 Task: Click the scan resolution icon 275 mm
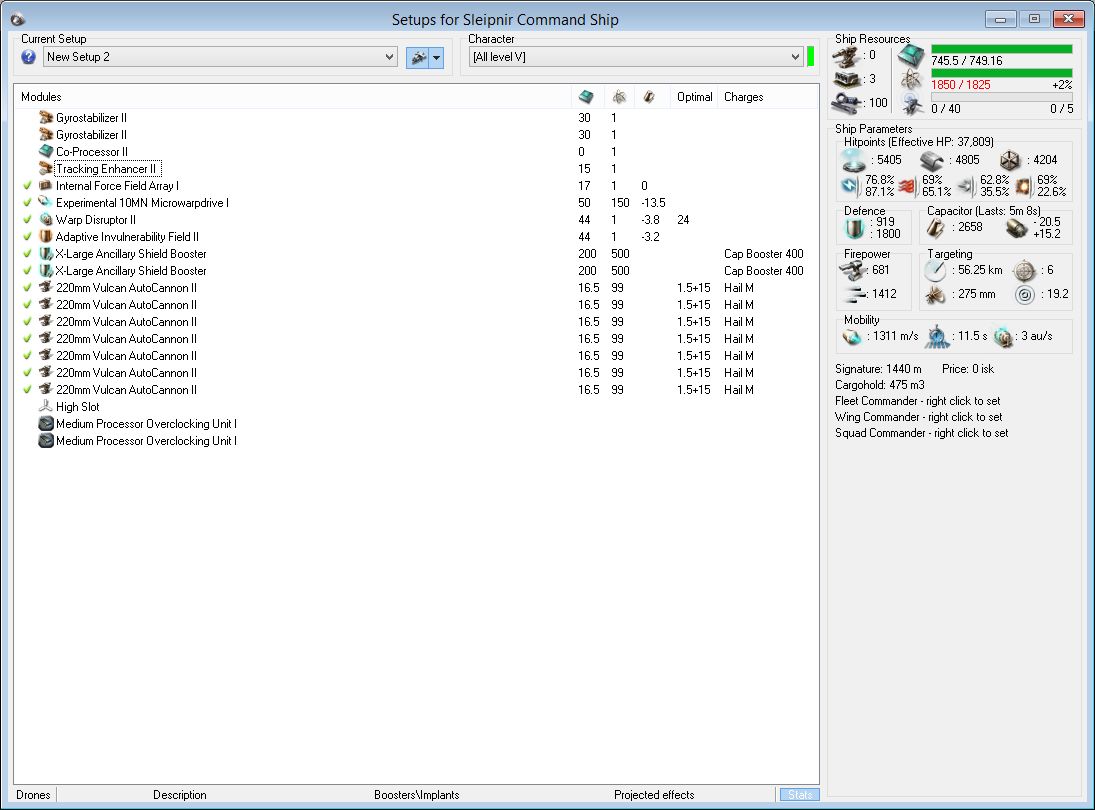click(935, 295)
